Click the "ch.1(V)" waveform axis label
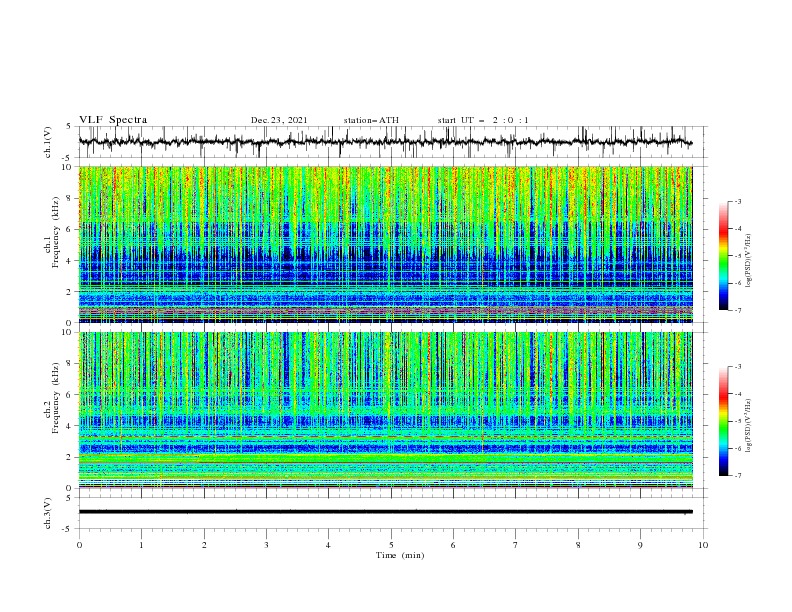This screenshot has height=612, width=792. coord(48,142)
